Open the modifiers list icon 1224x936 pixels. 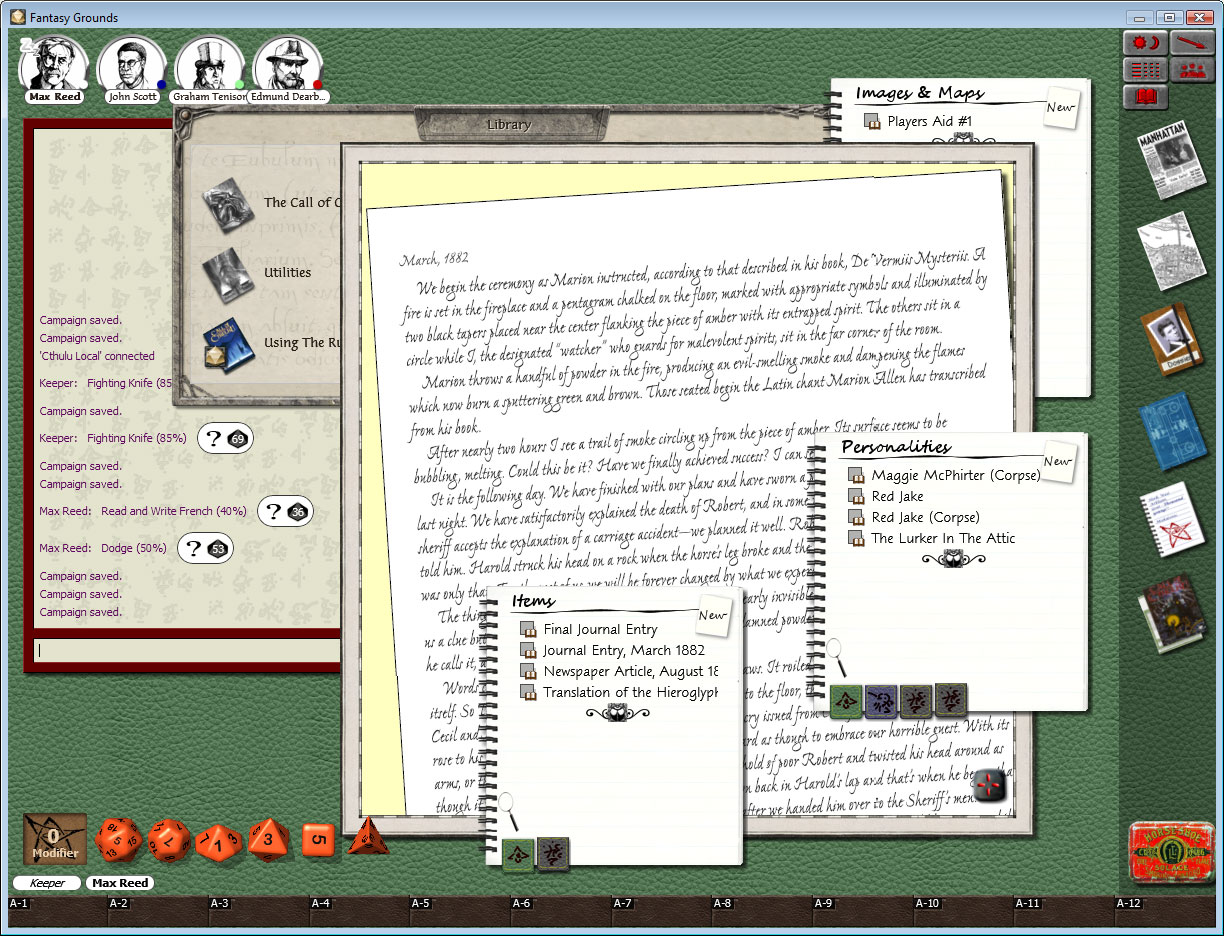click(1145, 69)
